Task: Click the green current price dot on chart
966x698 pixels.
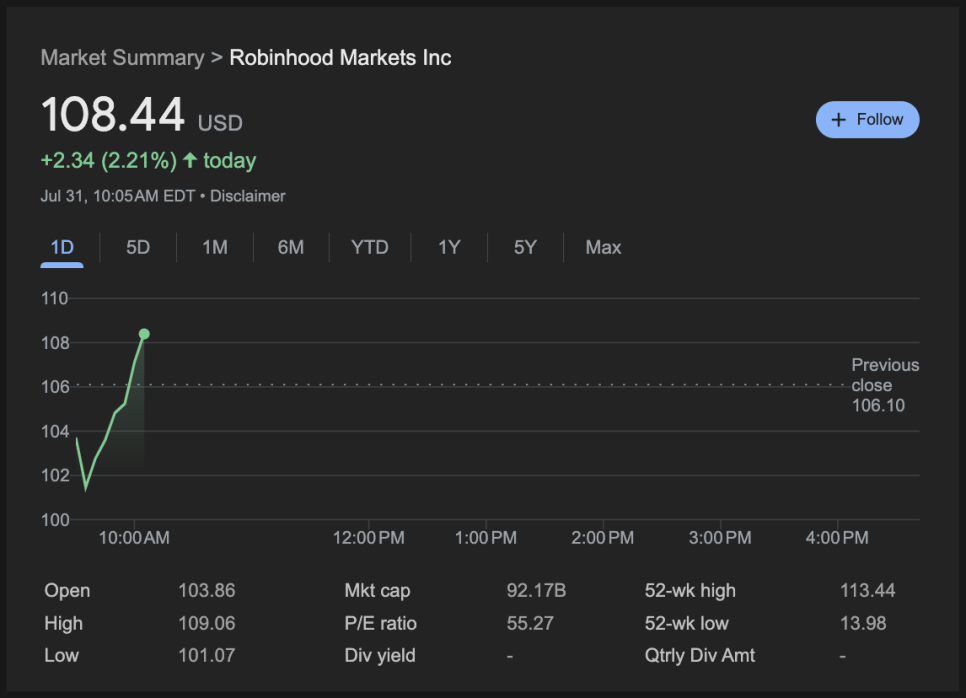Action: tap(144, 334)
